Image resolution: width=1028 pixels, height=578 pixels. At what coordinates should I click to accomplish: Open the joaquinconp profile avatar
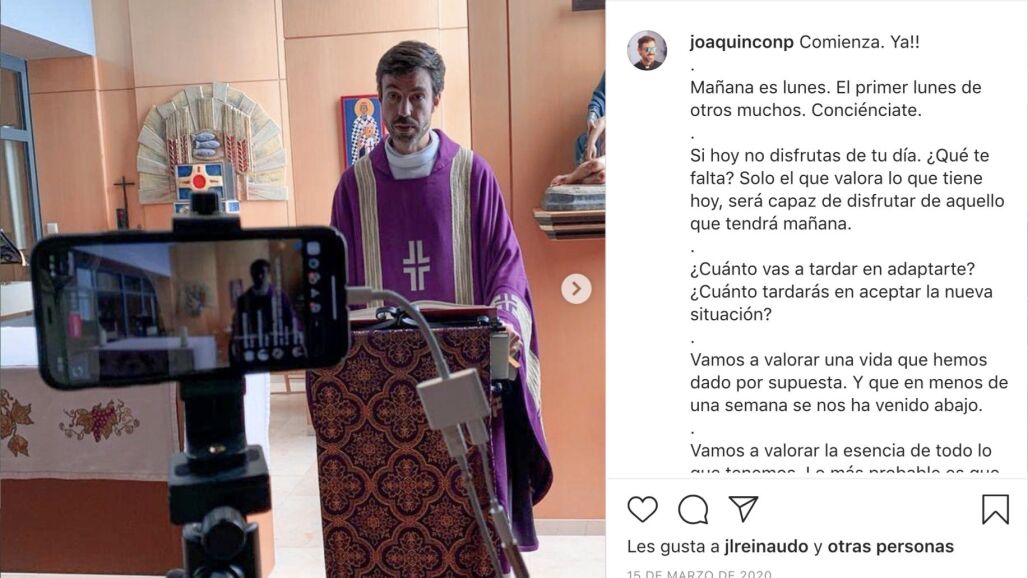[x=647, y=50]
